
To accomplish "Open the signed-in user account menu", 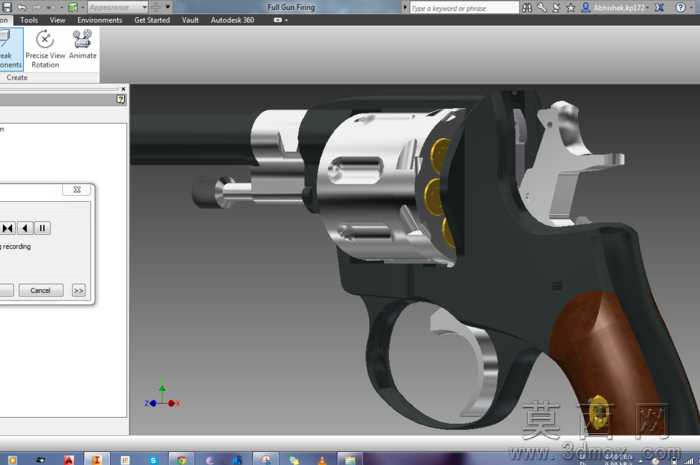I will (615, 7).
